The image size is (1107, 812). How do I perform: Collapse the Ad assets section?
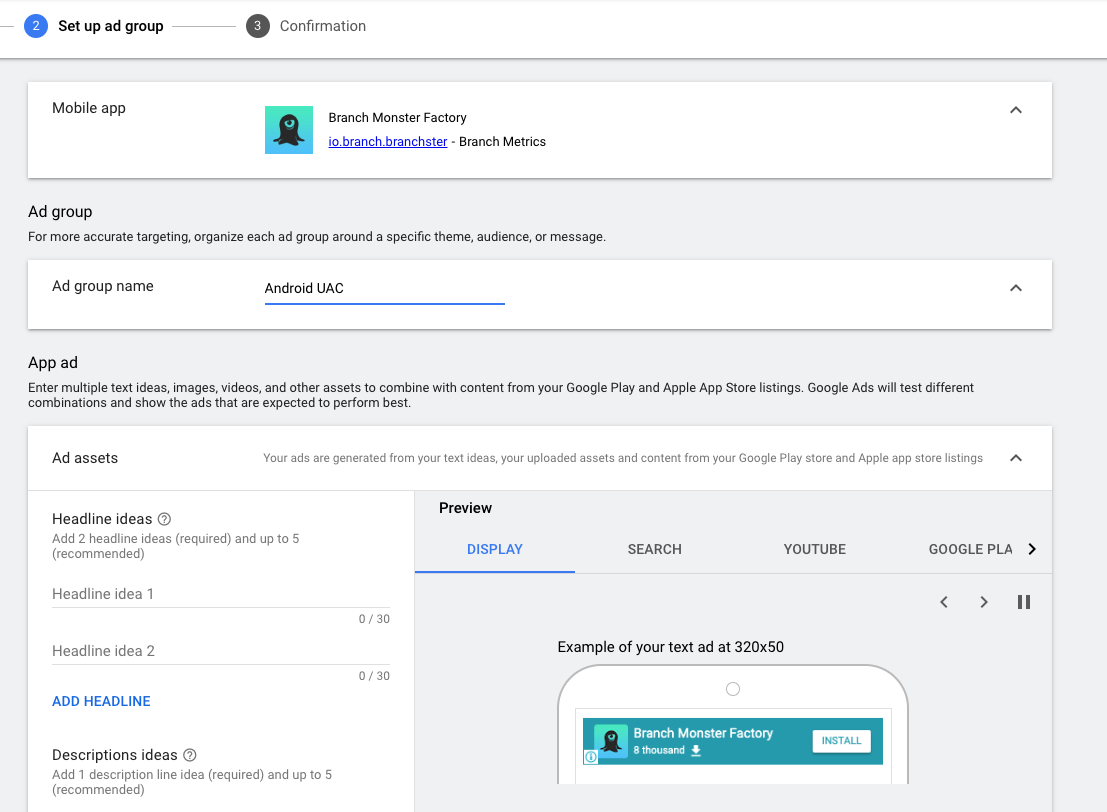pos(1016,458)
